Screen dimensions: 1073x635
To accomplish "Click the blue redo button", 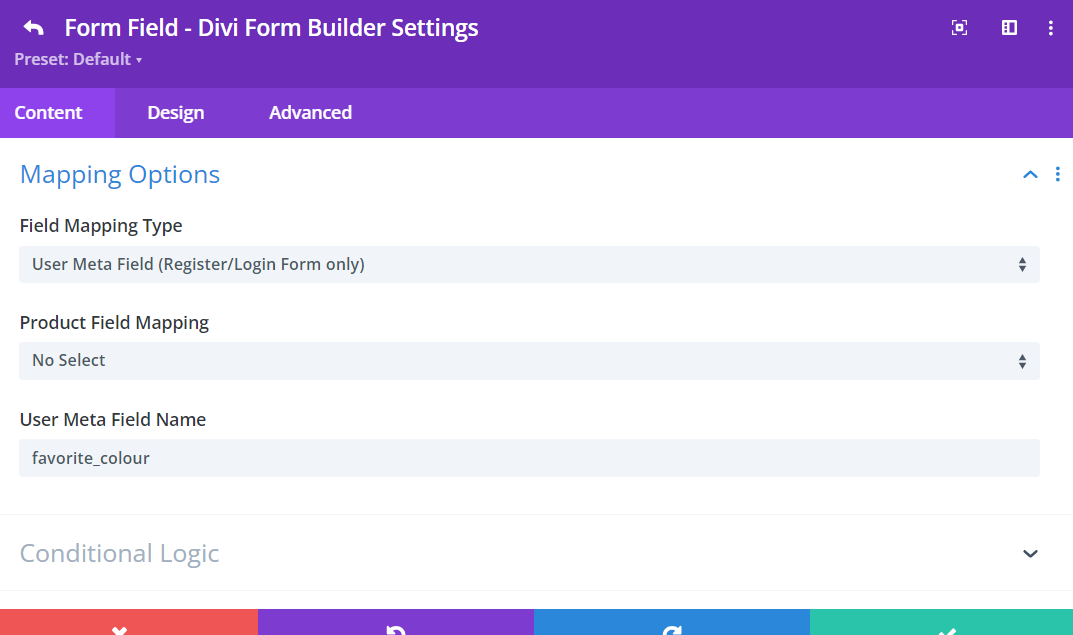I will tap(671, 624).
